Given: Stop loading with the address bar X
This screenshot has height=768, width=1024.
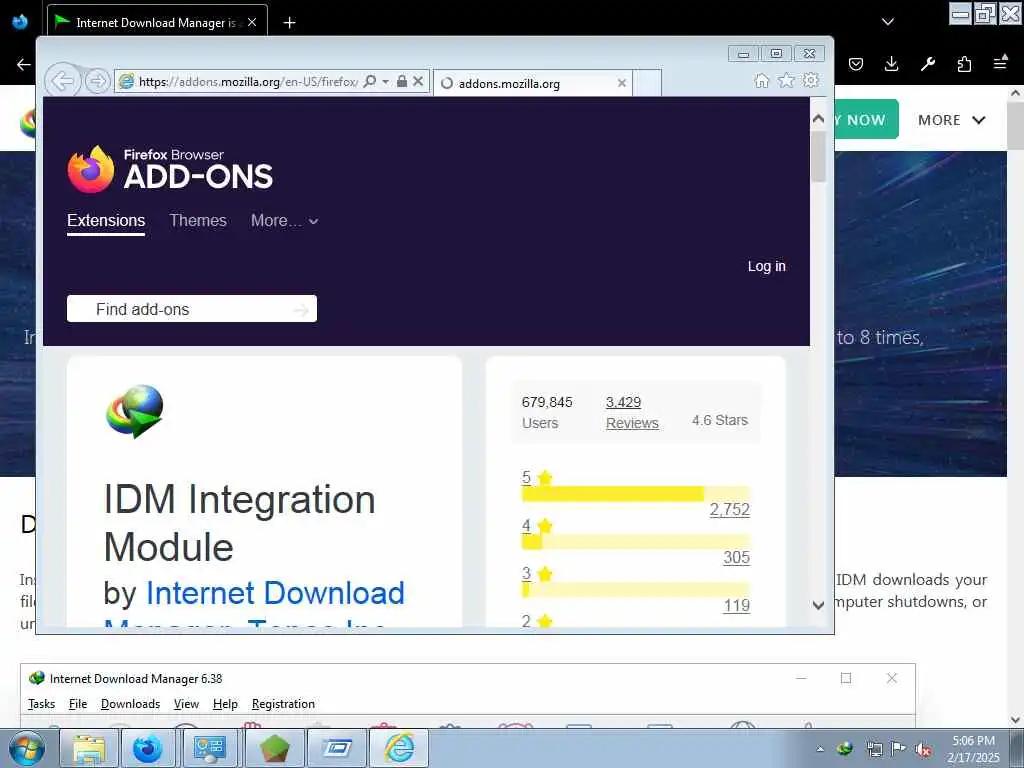Looking at the screenshot, I should pyautogui.click(x=419, y=82).
